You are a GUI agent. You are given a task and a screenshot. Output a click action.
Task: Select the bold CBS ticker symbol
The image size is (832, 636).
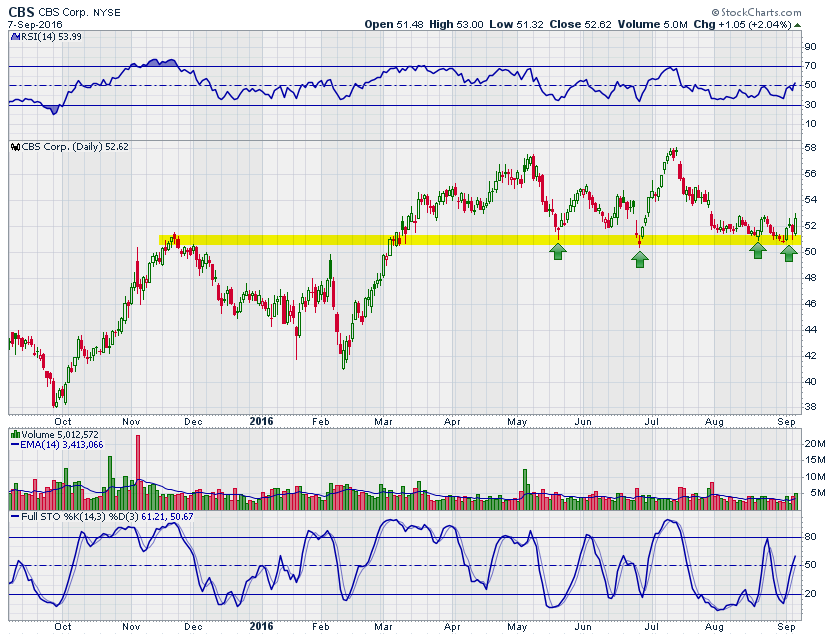point(21,12)
